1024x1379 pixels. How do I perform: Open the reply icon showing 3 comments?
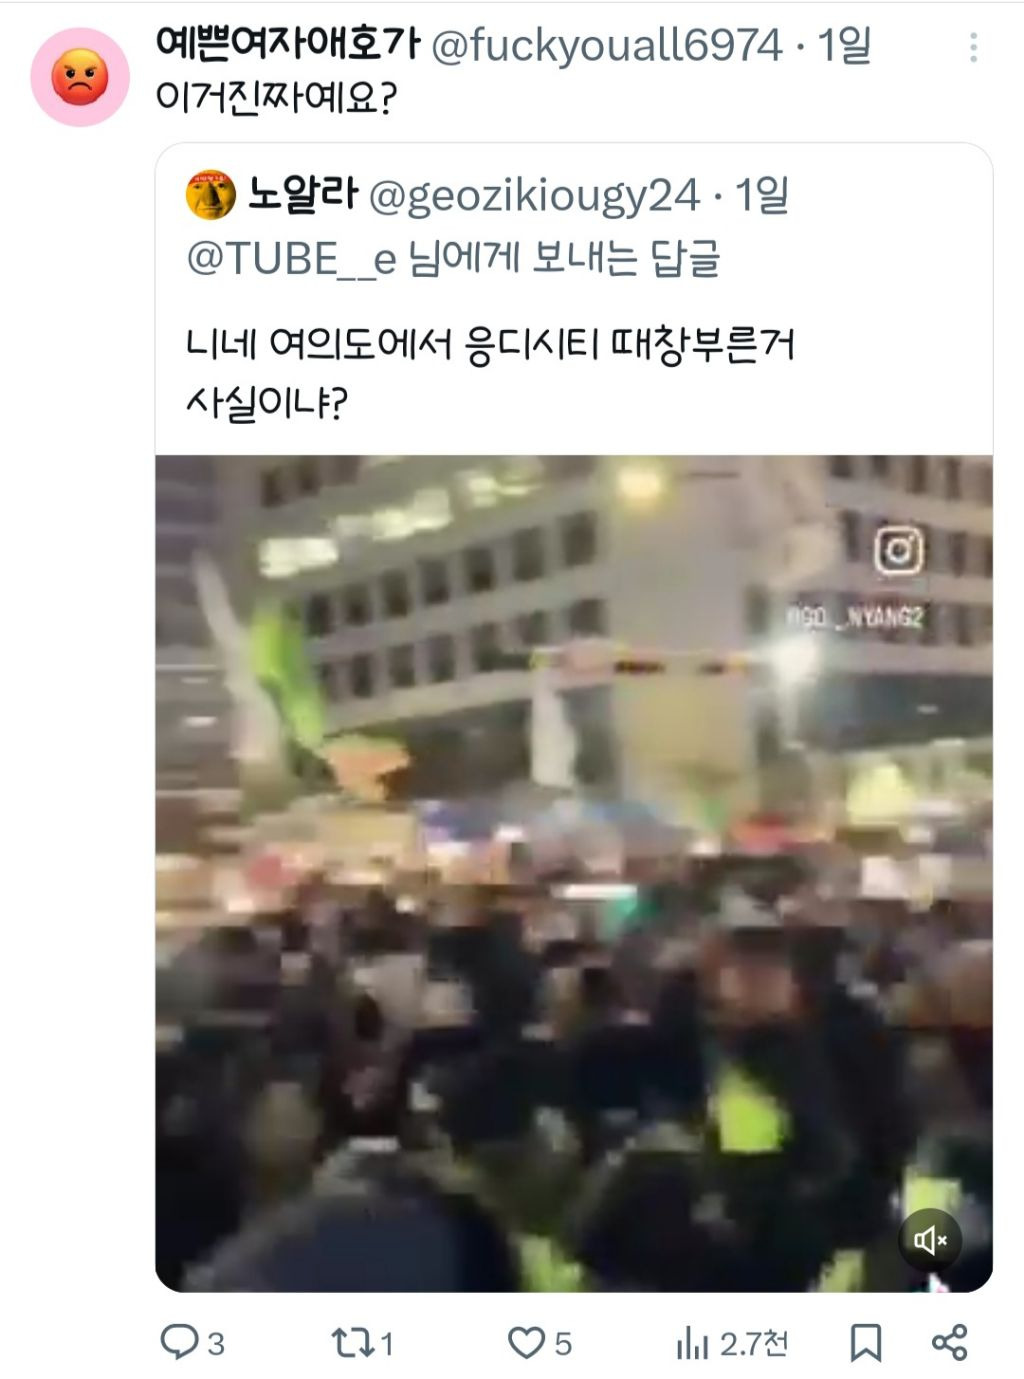181,1342
